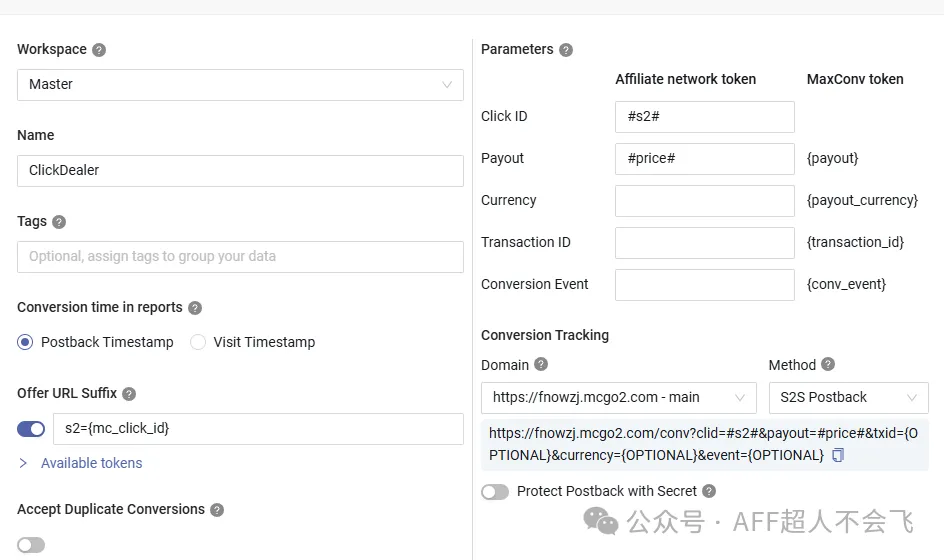Turn on Protect Postback with Secret
Viewport: 944px width, 560px height.
495,492
